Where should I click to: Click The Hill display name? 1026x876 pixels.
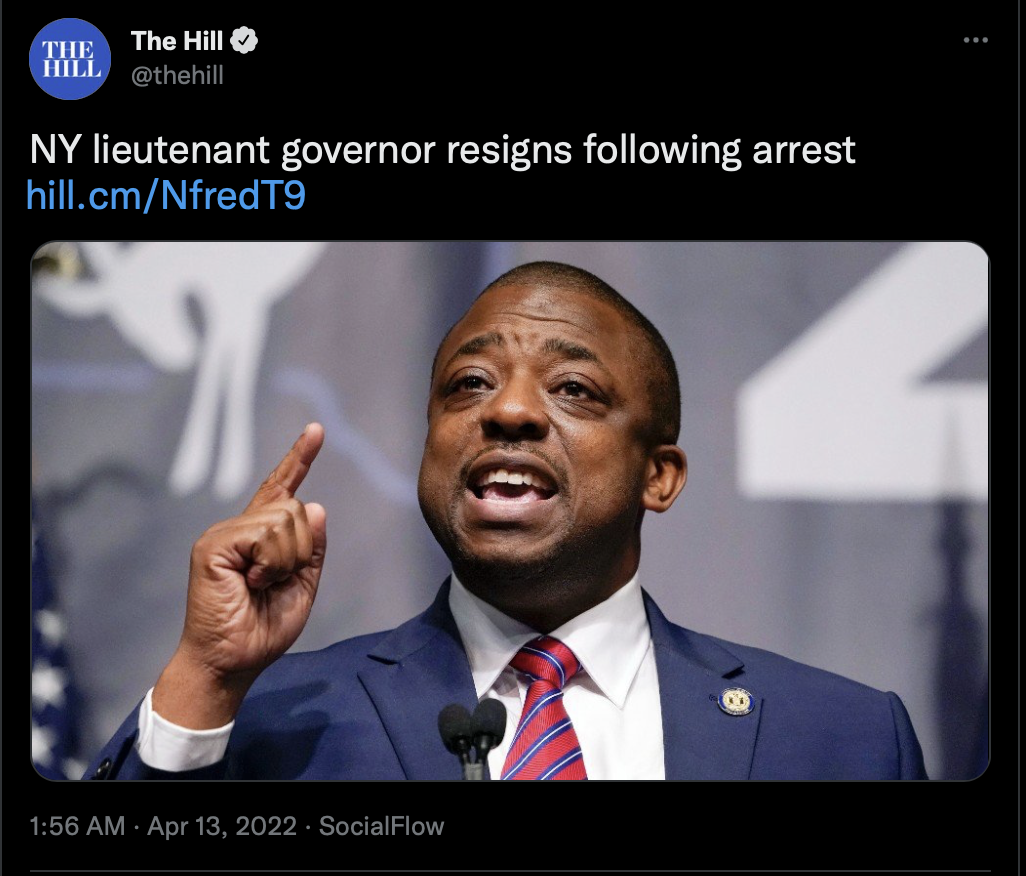pyautogui.click(x=177, y=41)
